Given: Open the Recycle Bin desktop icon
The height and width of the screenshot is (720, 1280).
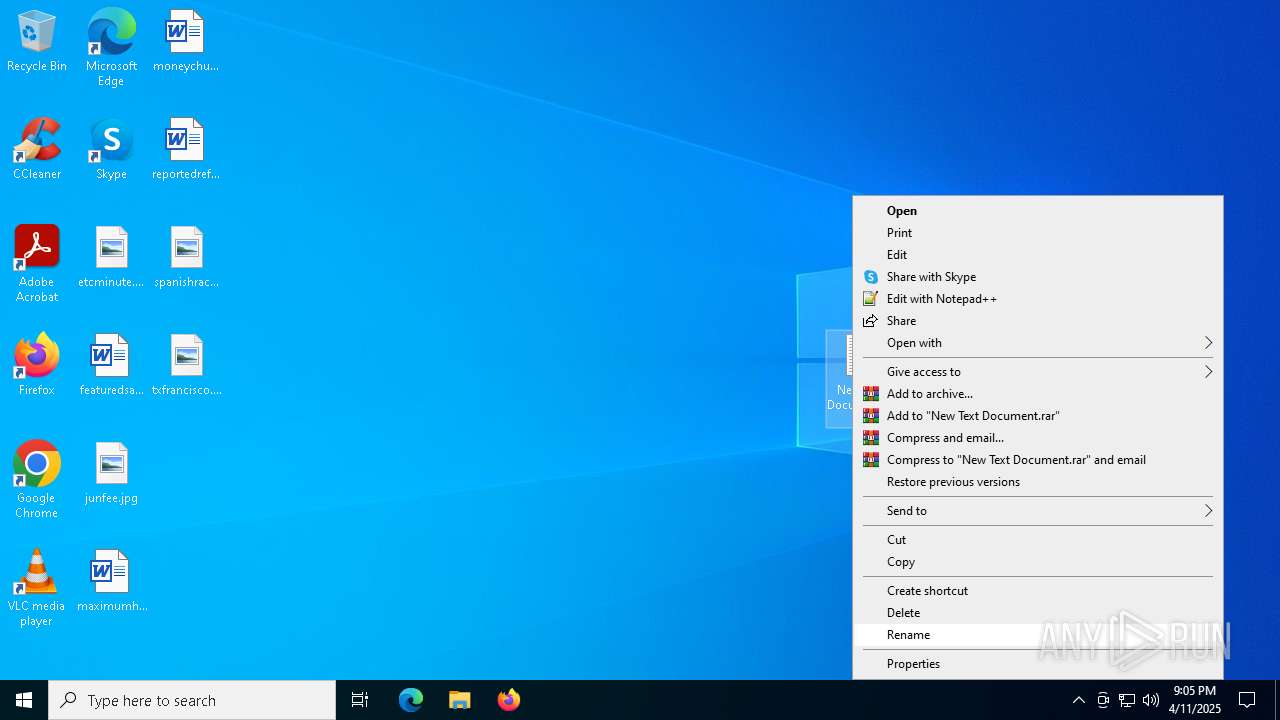Looking at the screenshot, I should [x=37, y=42].
